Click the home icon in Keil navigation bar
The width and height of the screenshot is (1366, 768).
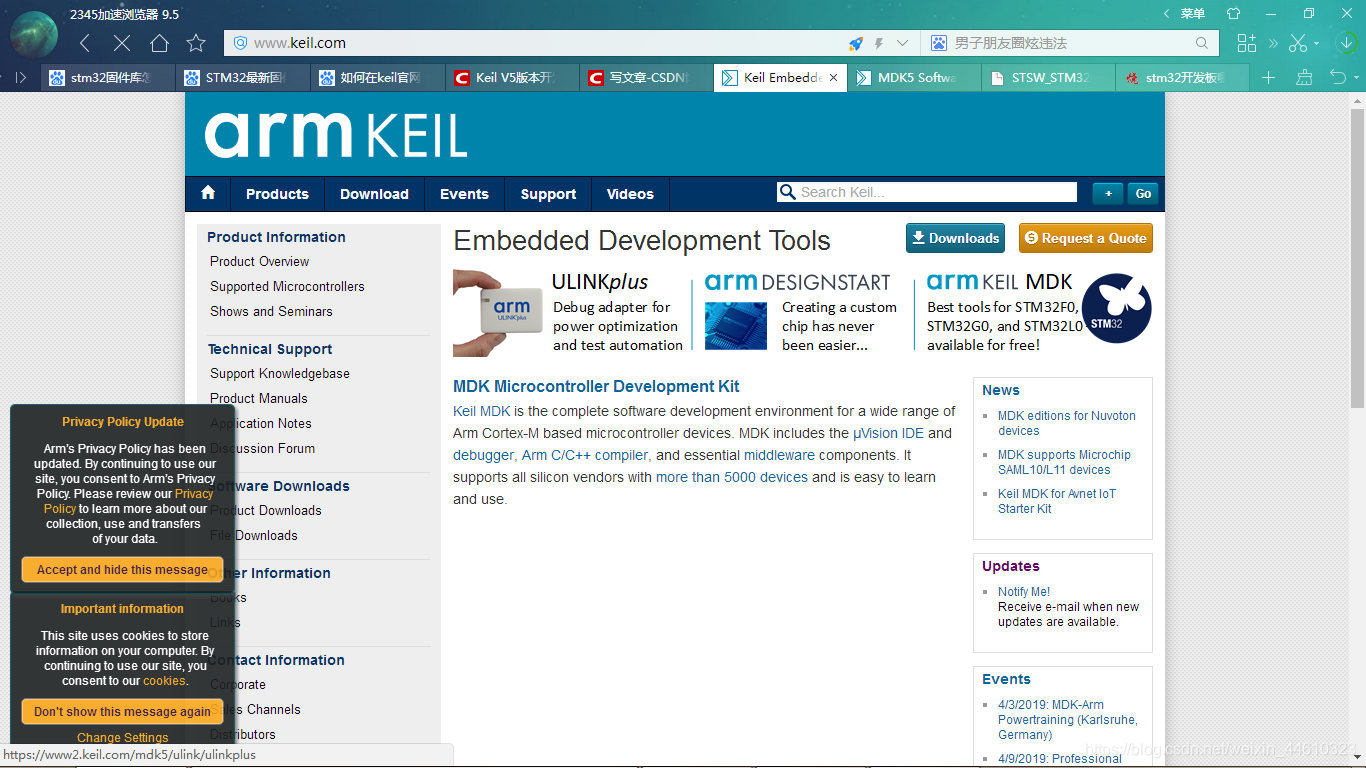click(208, 193)
